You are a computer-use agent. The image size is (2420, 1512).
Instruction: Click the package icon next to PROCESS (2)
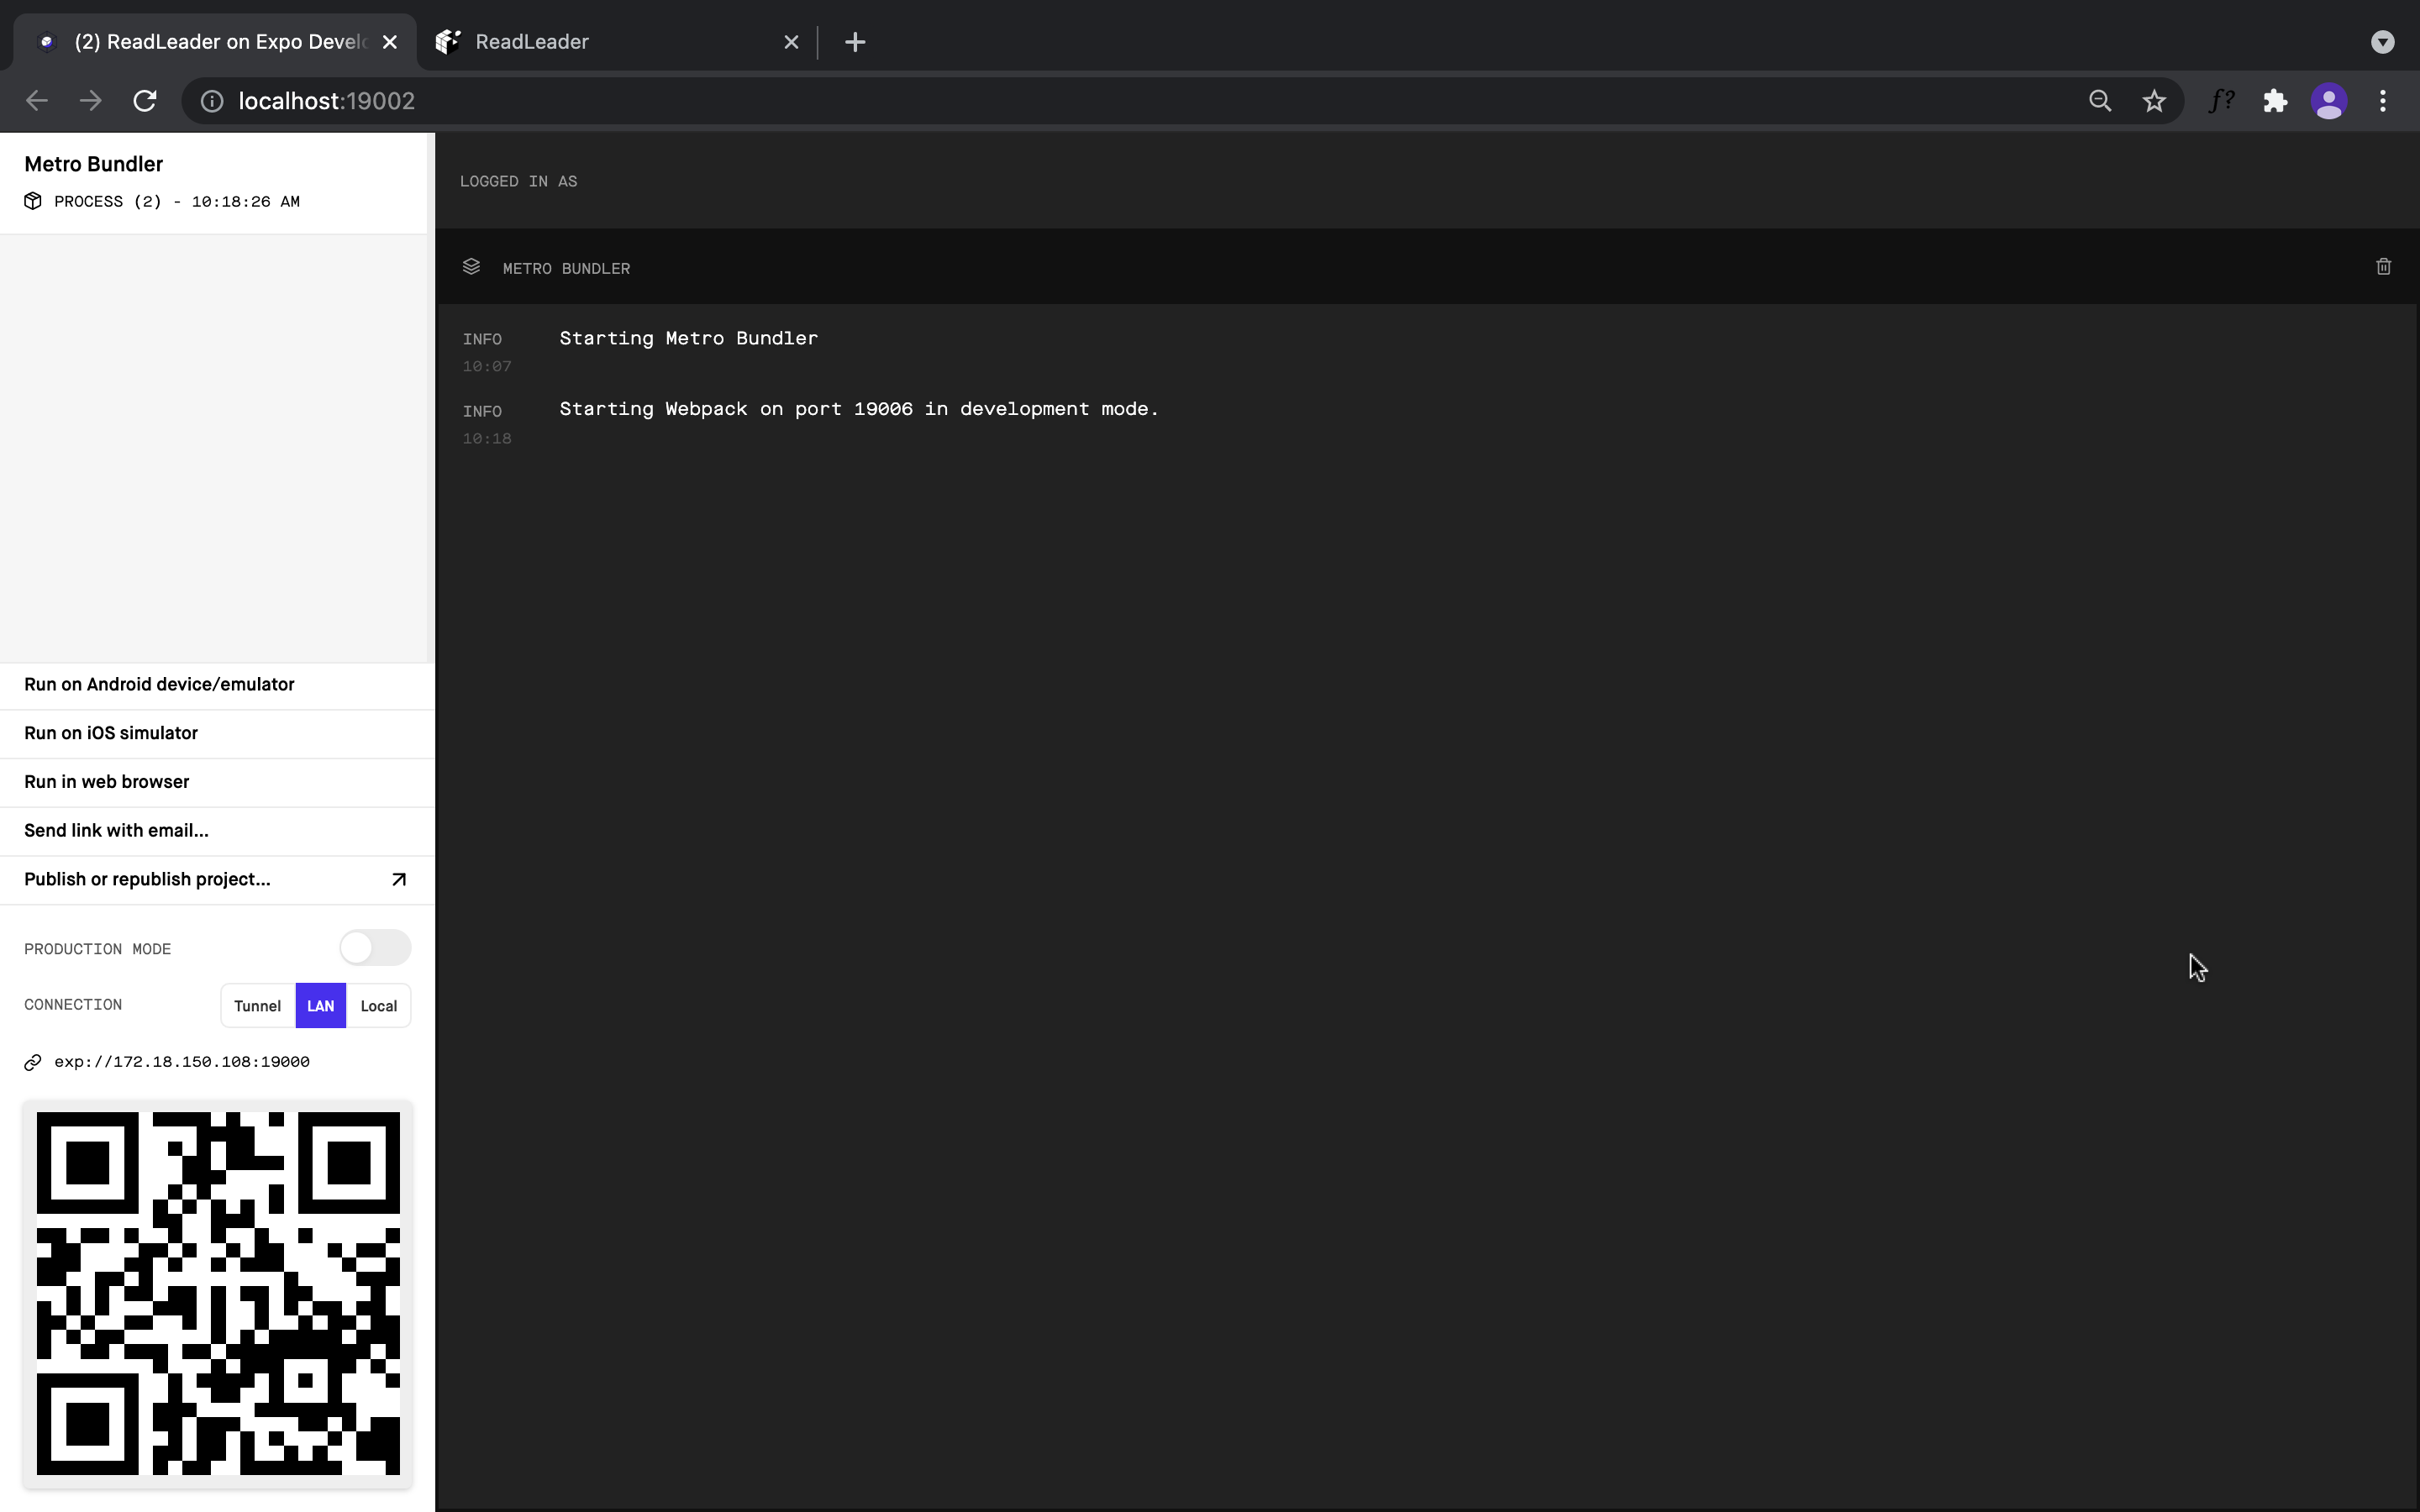click(x=33, y=201)
